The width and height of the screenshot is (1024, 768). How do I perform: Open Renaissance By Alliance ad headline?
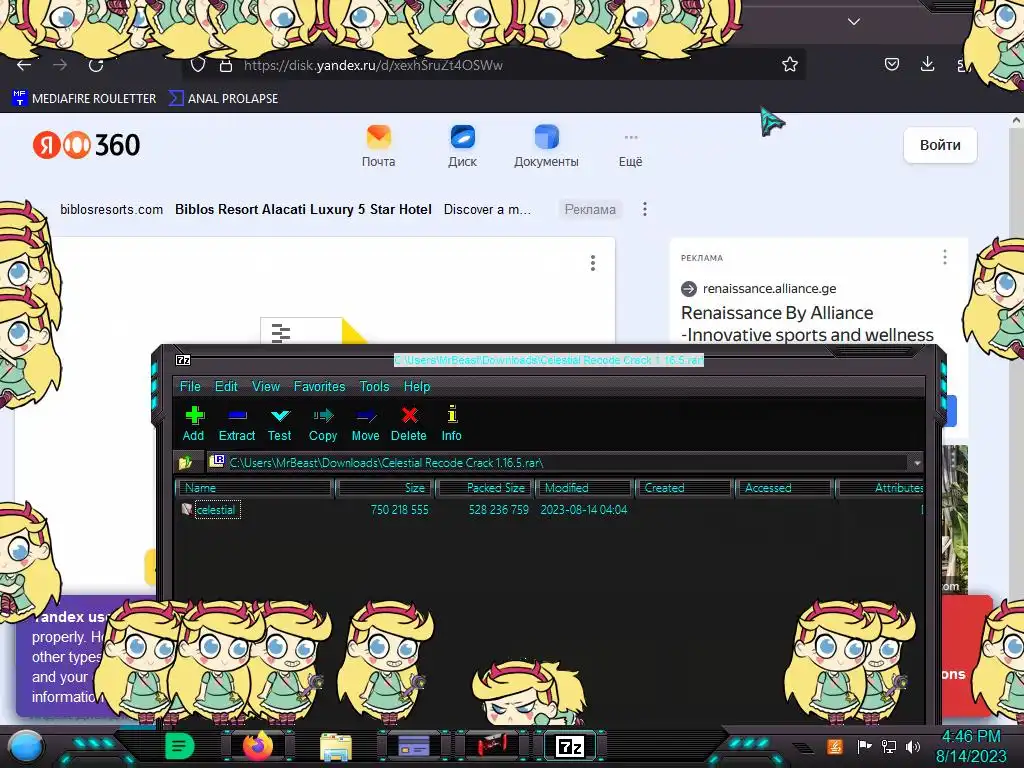(x=807, y=324)
